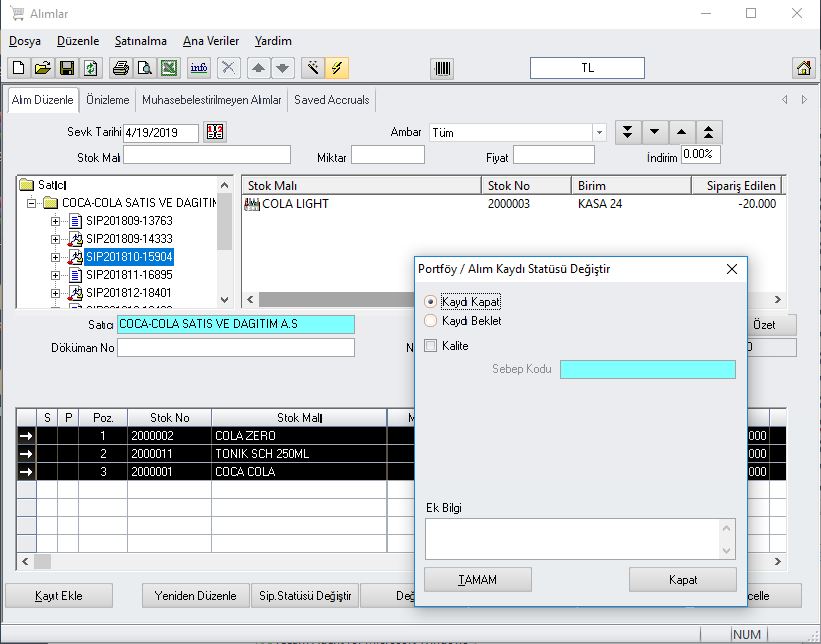Close the Statüsü Değiştir dialog with X
Image resolution: width=821 pixels, height=644 pixels.
pos(732,269)
